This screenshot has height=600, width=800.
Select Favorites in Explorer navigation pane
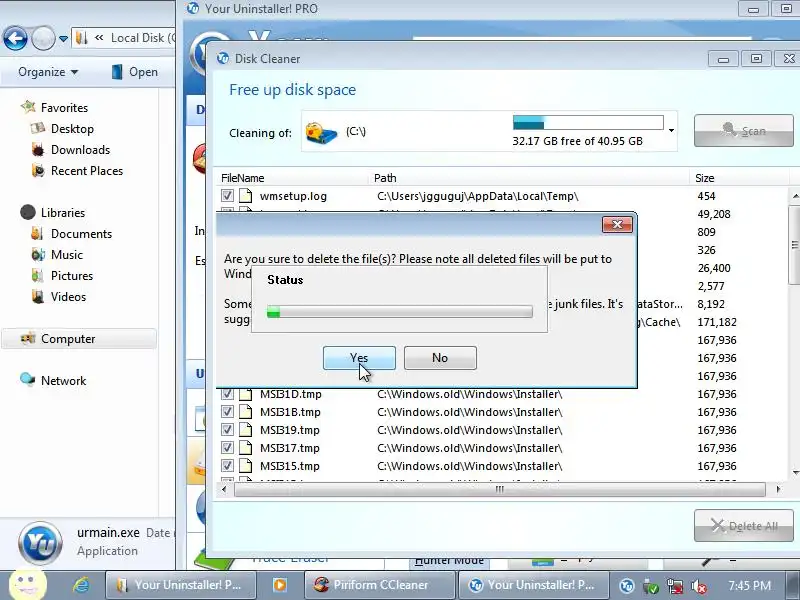point(64,108)
